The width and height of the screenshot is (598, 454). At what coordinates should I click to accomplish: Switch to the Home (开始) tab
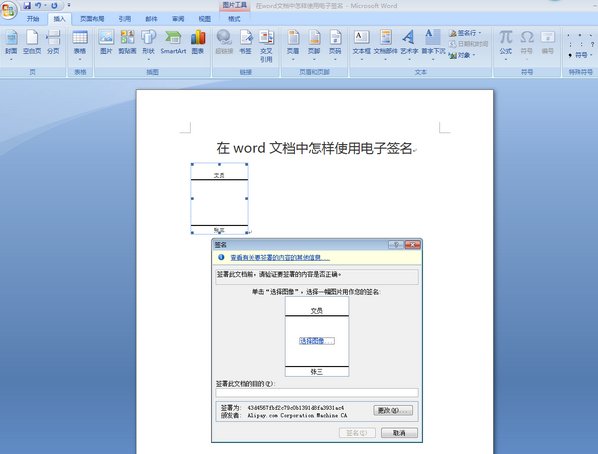[x=33, y=19]
